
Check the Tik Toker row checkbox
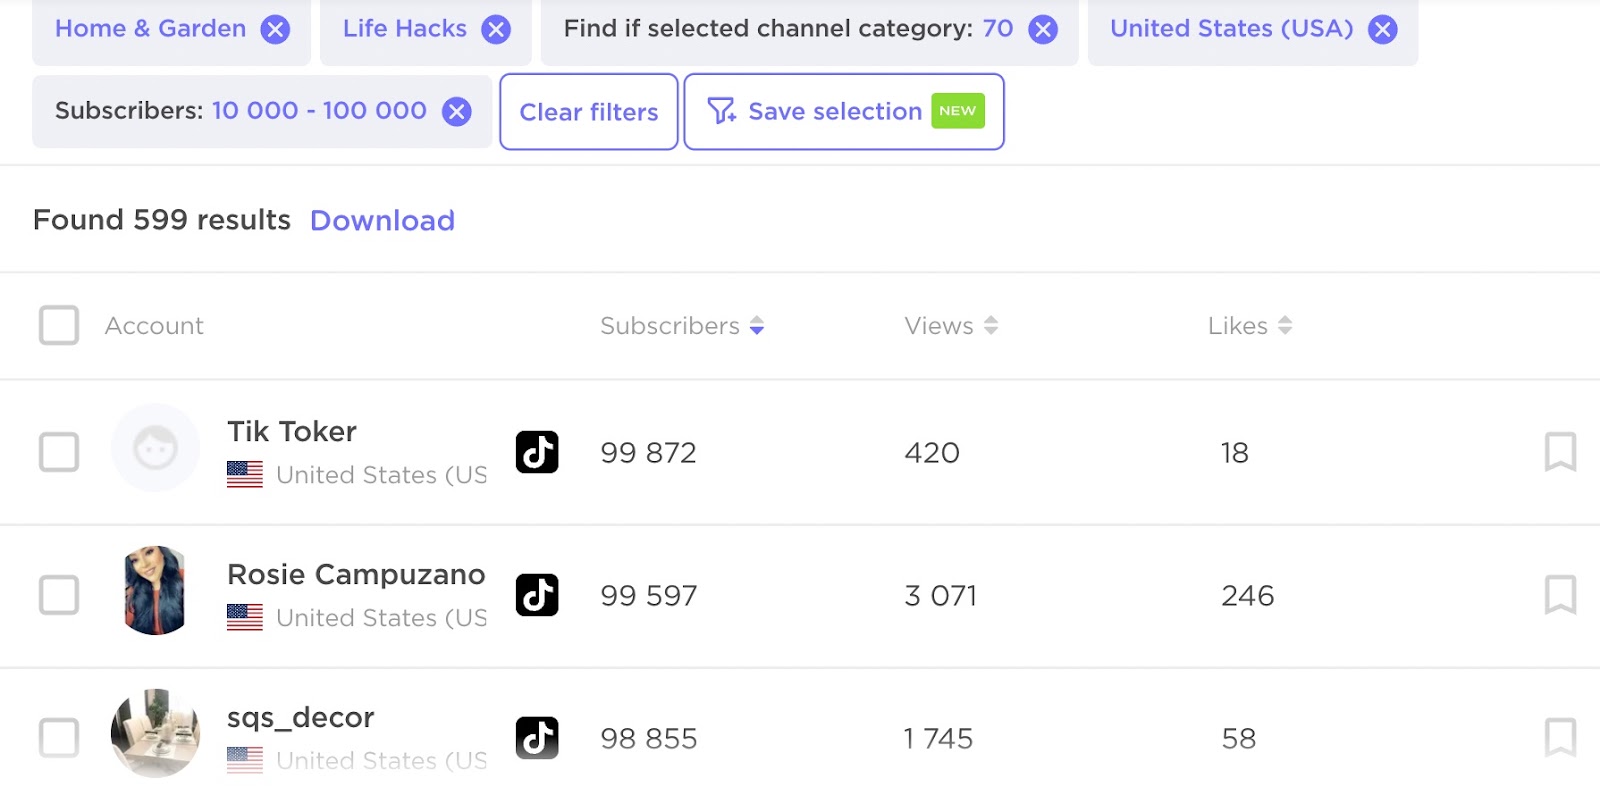pos(59,452)
